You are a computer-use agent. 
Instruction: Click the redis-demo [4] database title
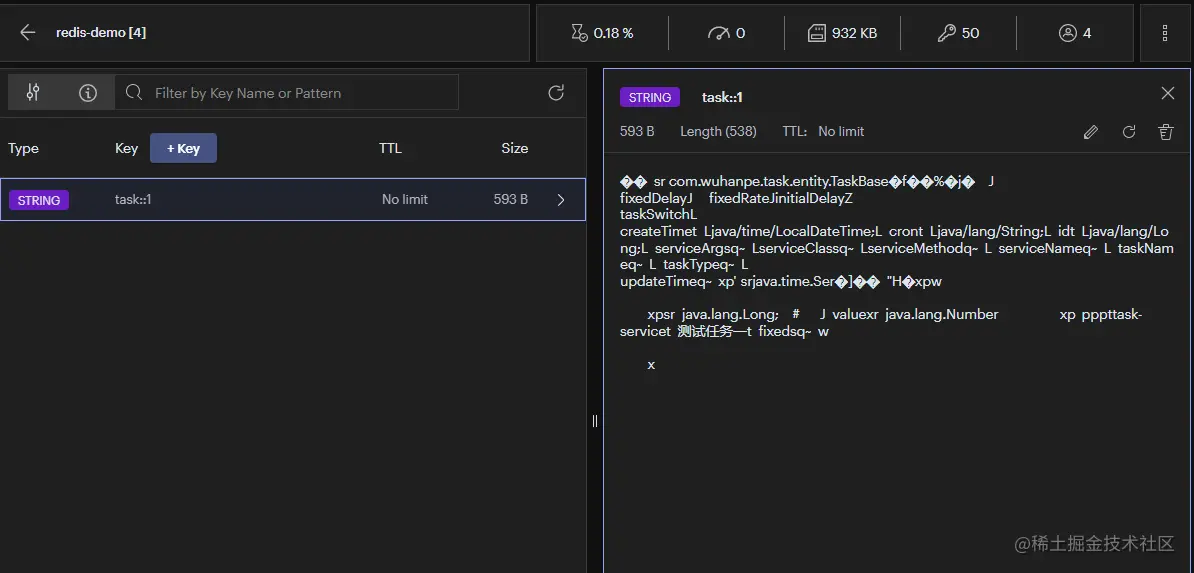click(101, 33)
